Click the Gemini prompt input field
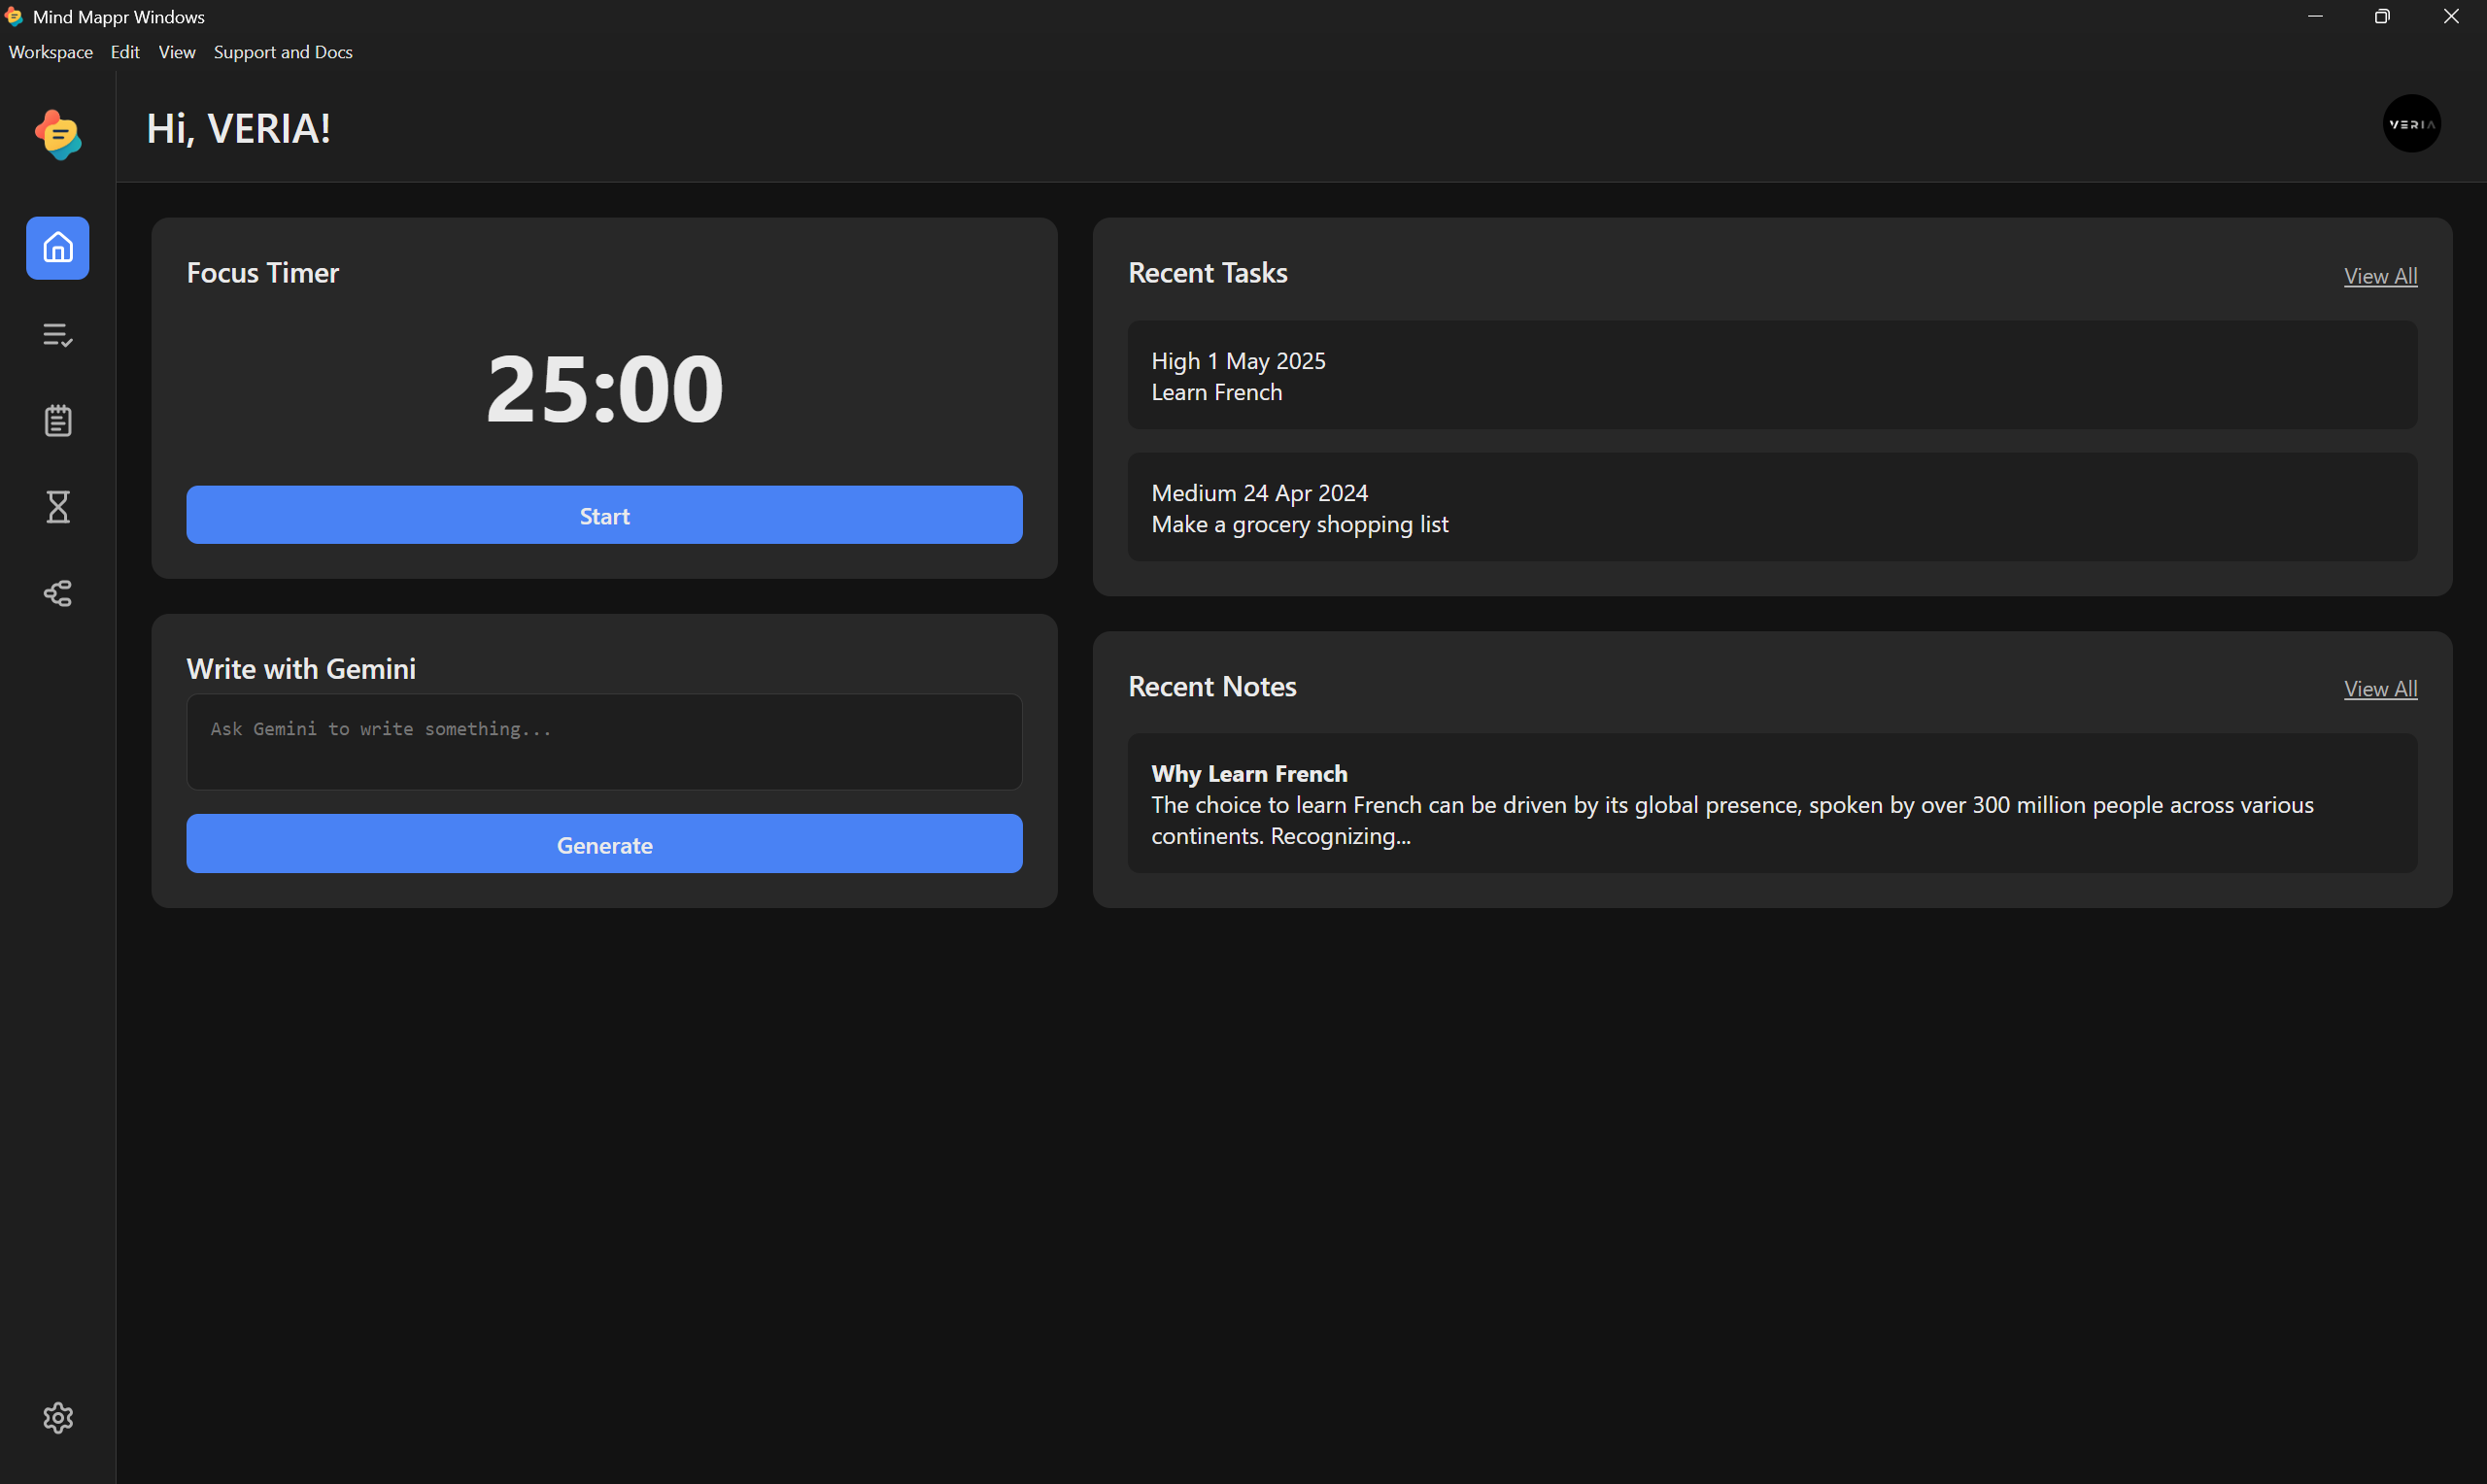 point(603,741)
